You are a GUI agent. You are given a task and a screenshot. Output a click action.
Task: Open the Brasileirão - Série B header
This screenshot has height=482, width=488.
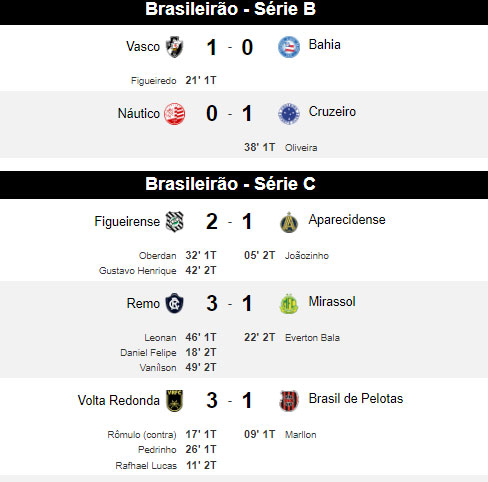pyautogui.click(x=244, y=11)
